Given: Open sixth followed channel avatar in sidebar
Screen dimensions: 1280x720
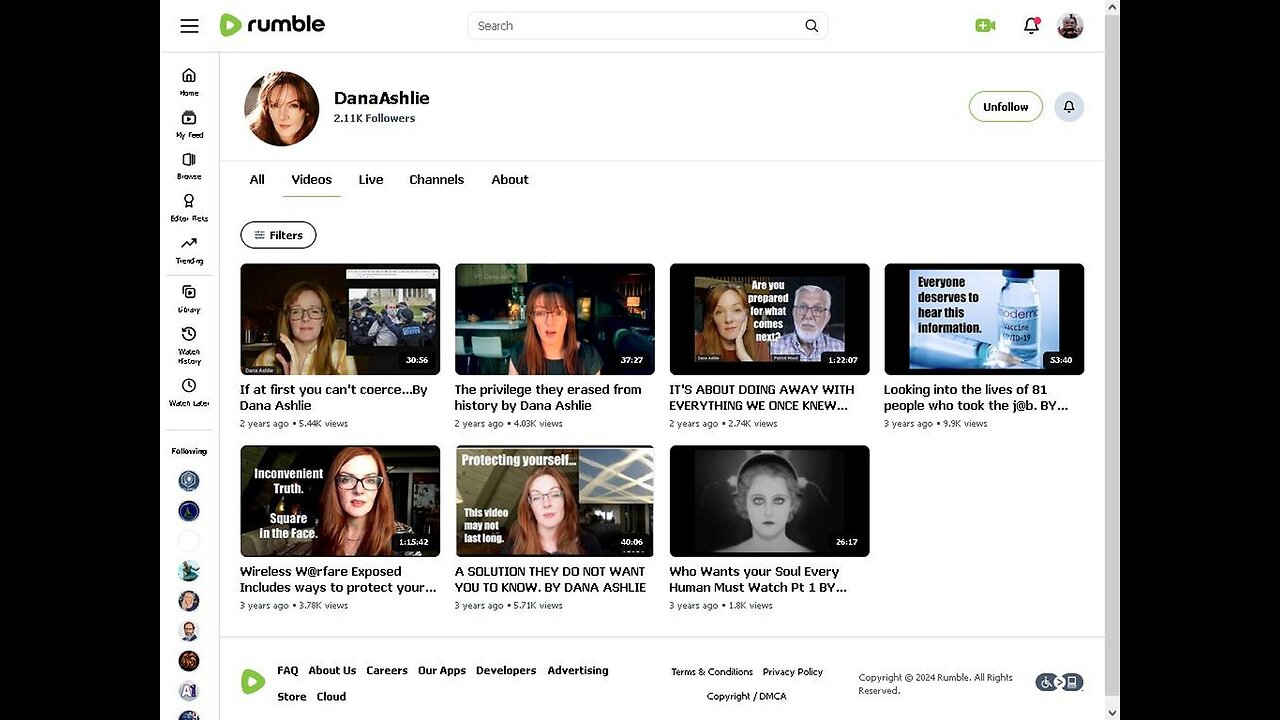Looking at the screenshot, I should click(x=189, y=631).
